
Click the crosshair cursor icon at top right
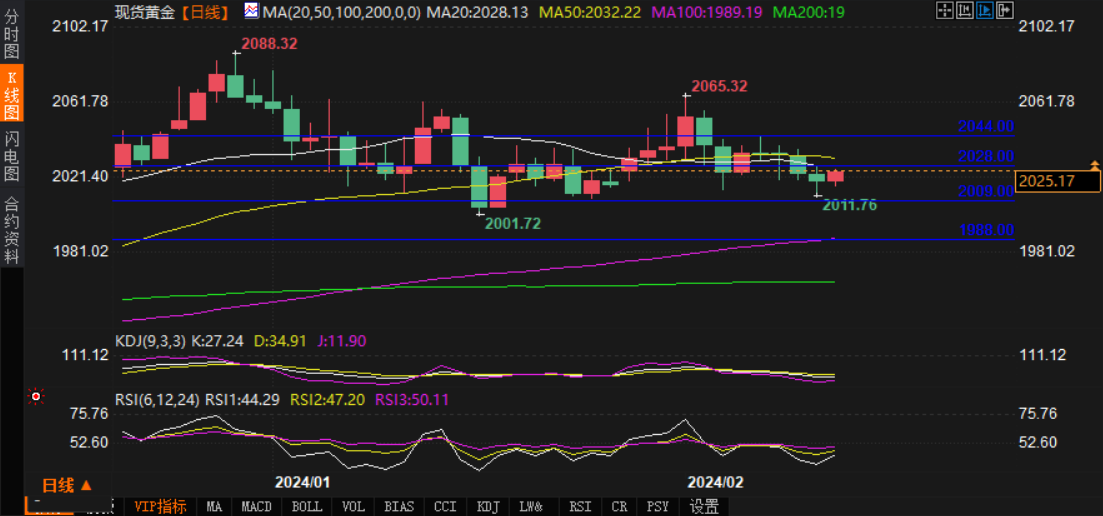coord(944,11)
